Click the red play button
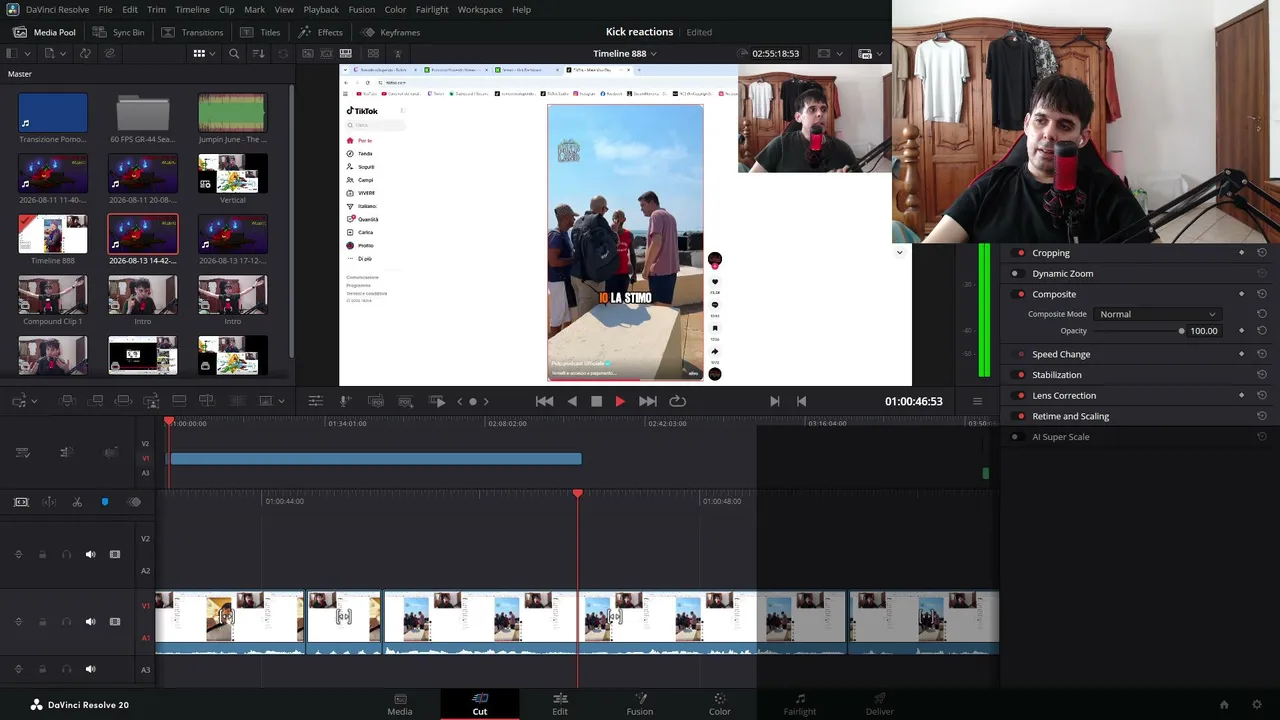The width and height of the screenshot is (1280, 720). 620,401
